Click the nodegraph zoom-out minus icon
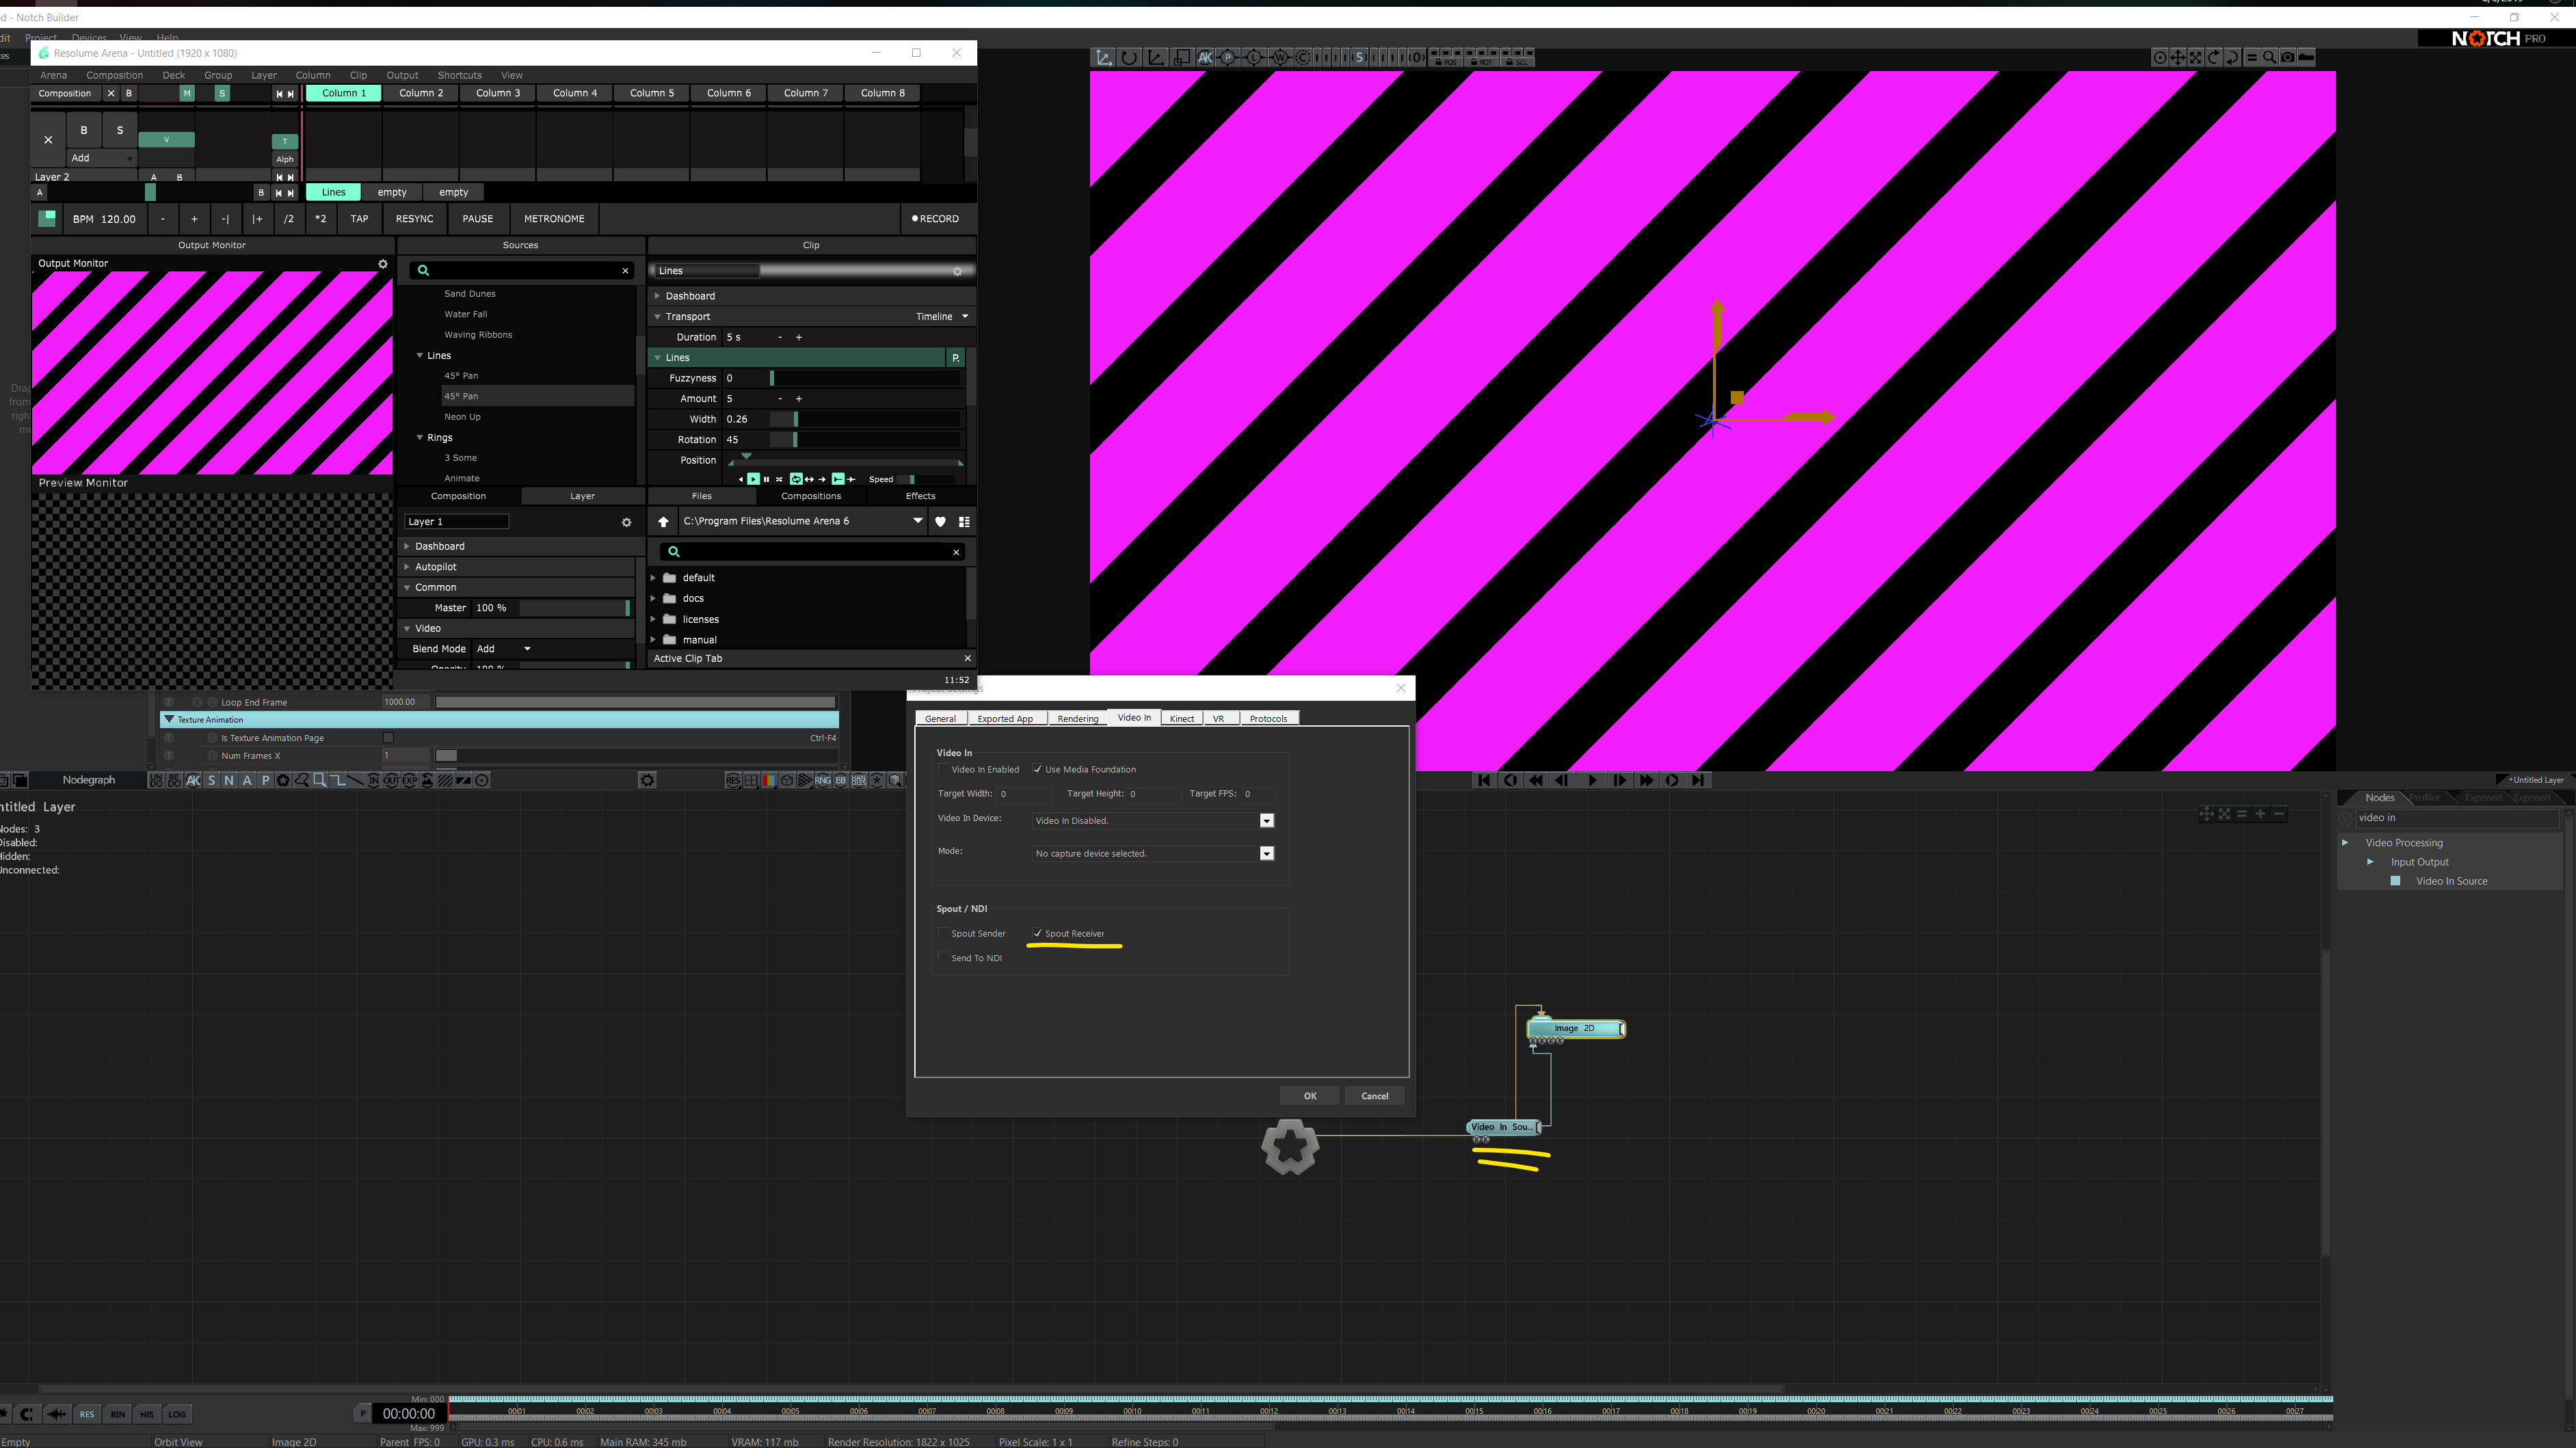2576x1448 pixels. (x=2279, y=813)
